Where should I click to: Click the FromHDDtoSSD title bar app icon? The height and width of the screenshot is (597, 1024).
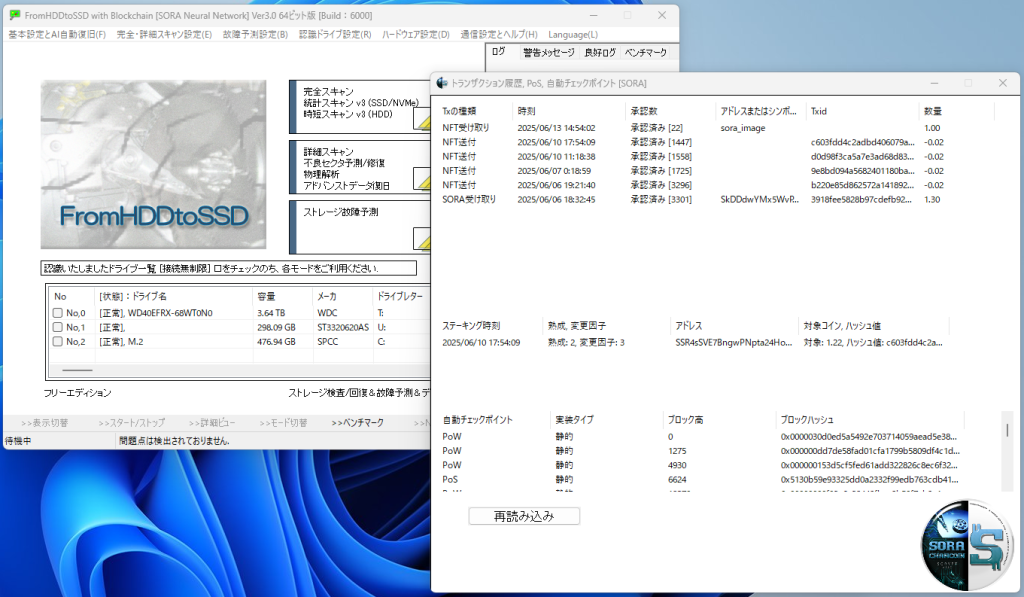coord(14,15)
